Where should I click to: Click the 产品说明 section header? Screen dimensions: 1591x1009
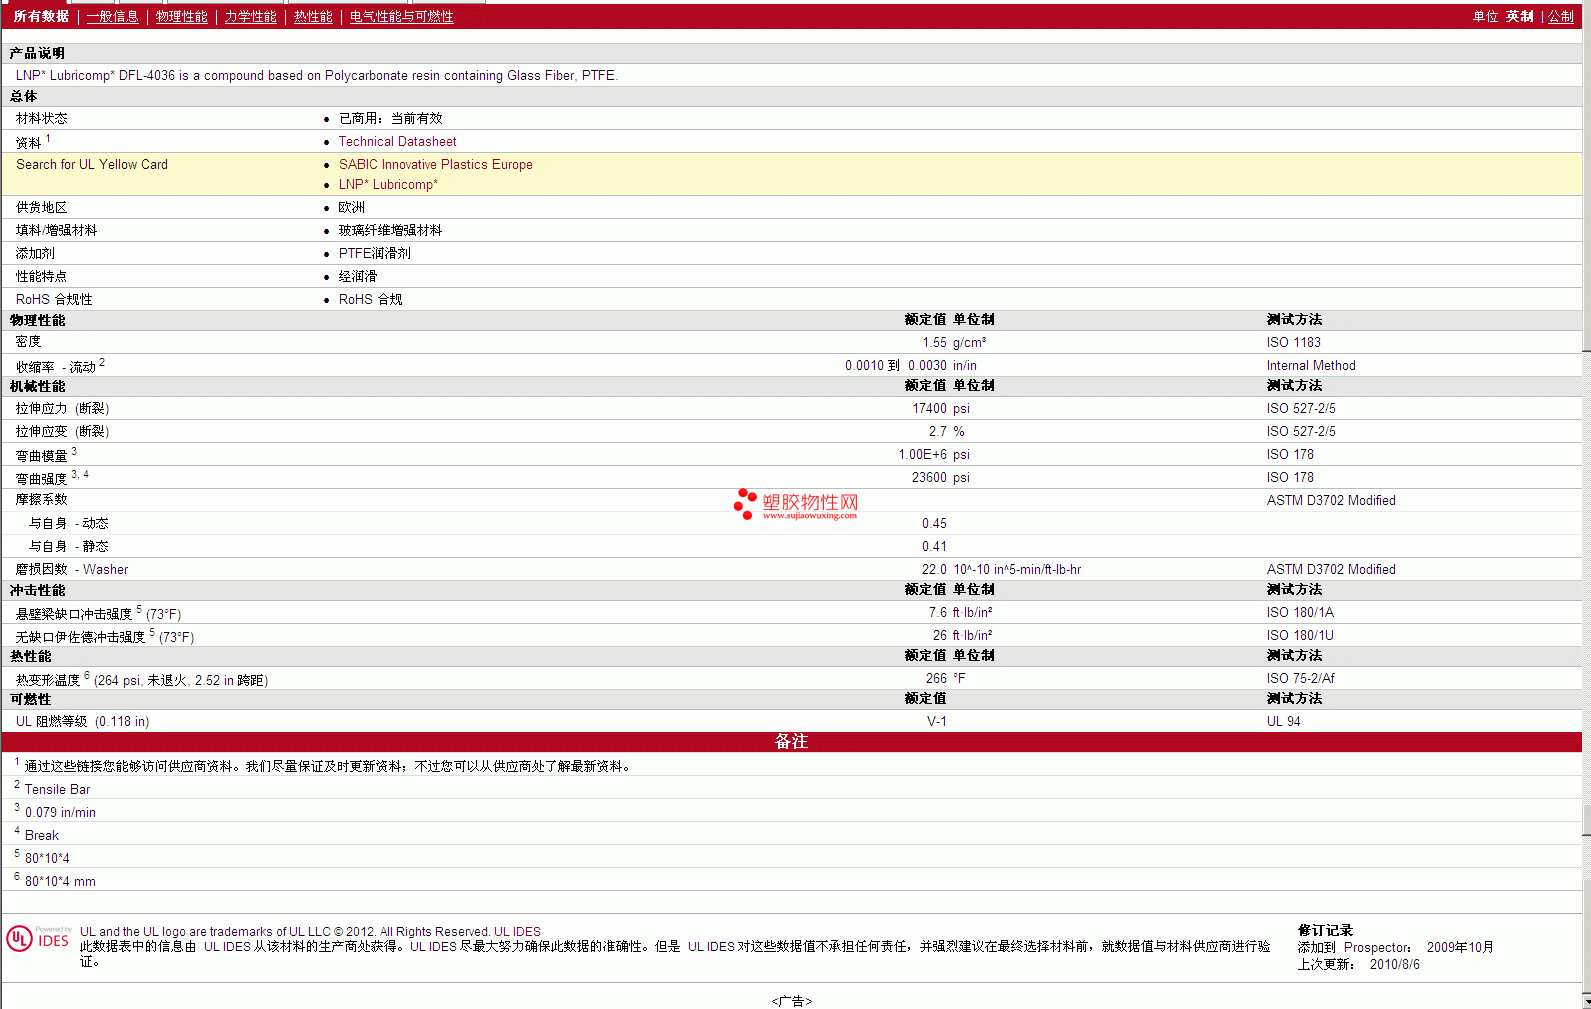(37, 54)
